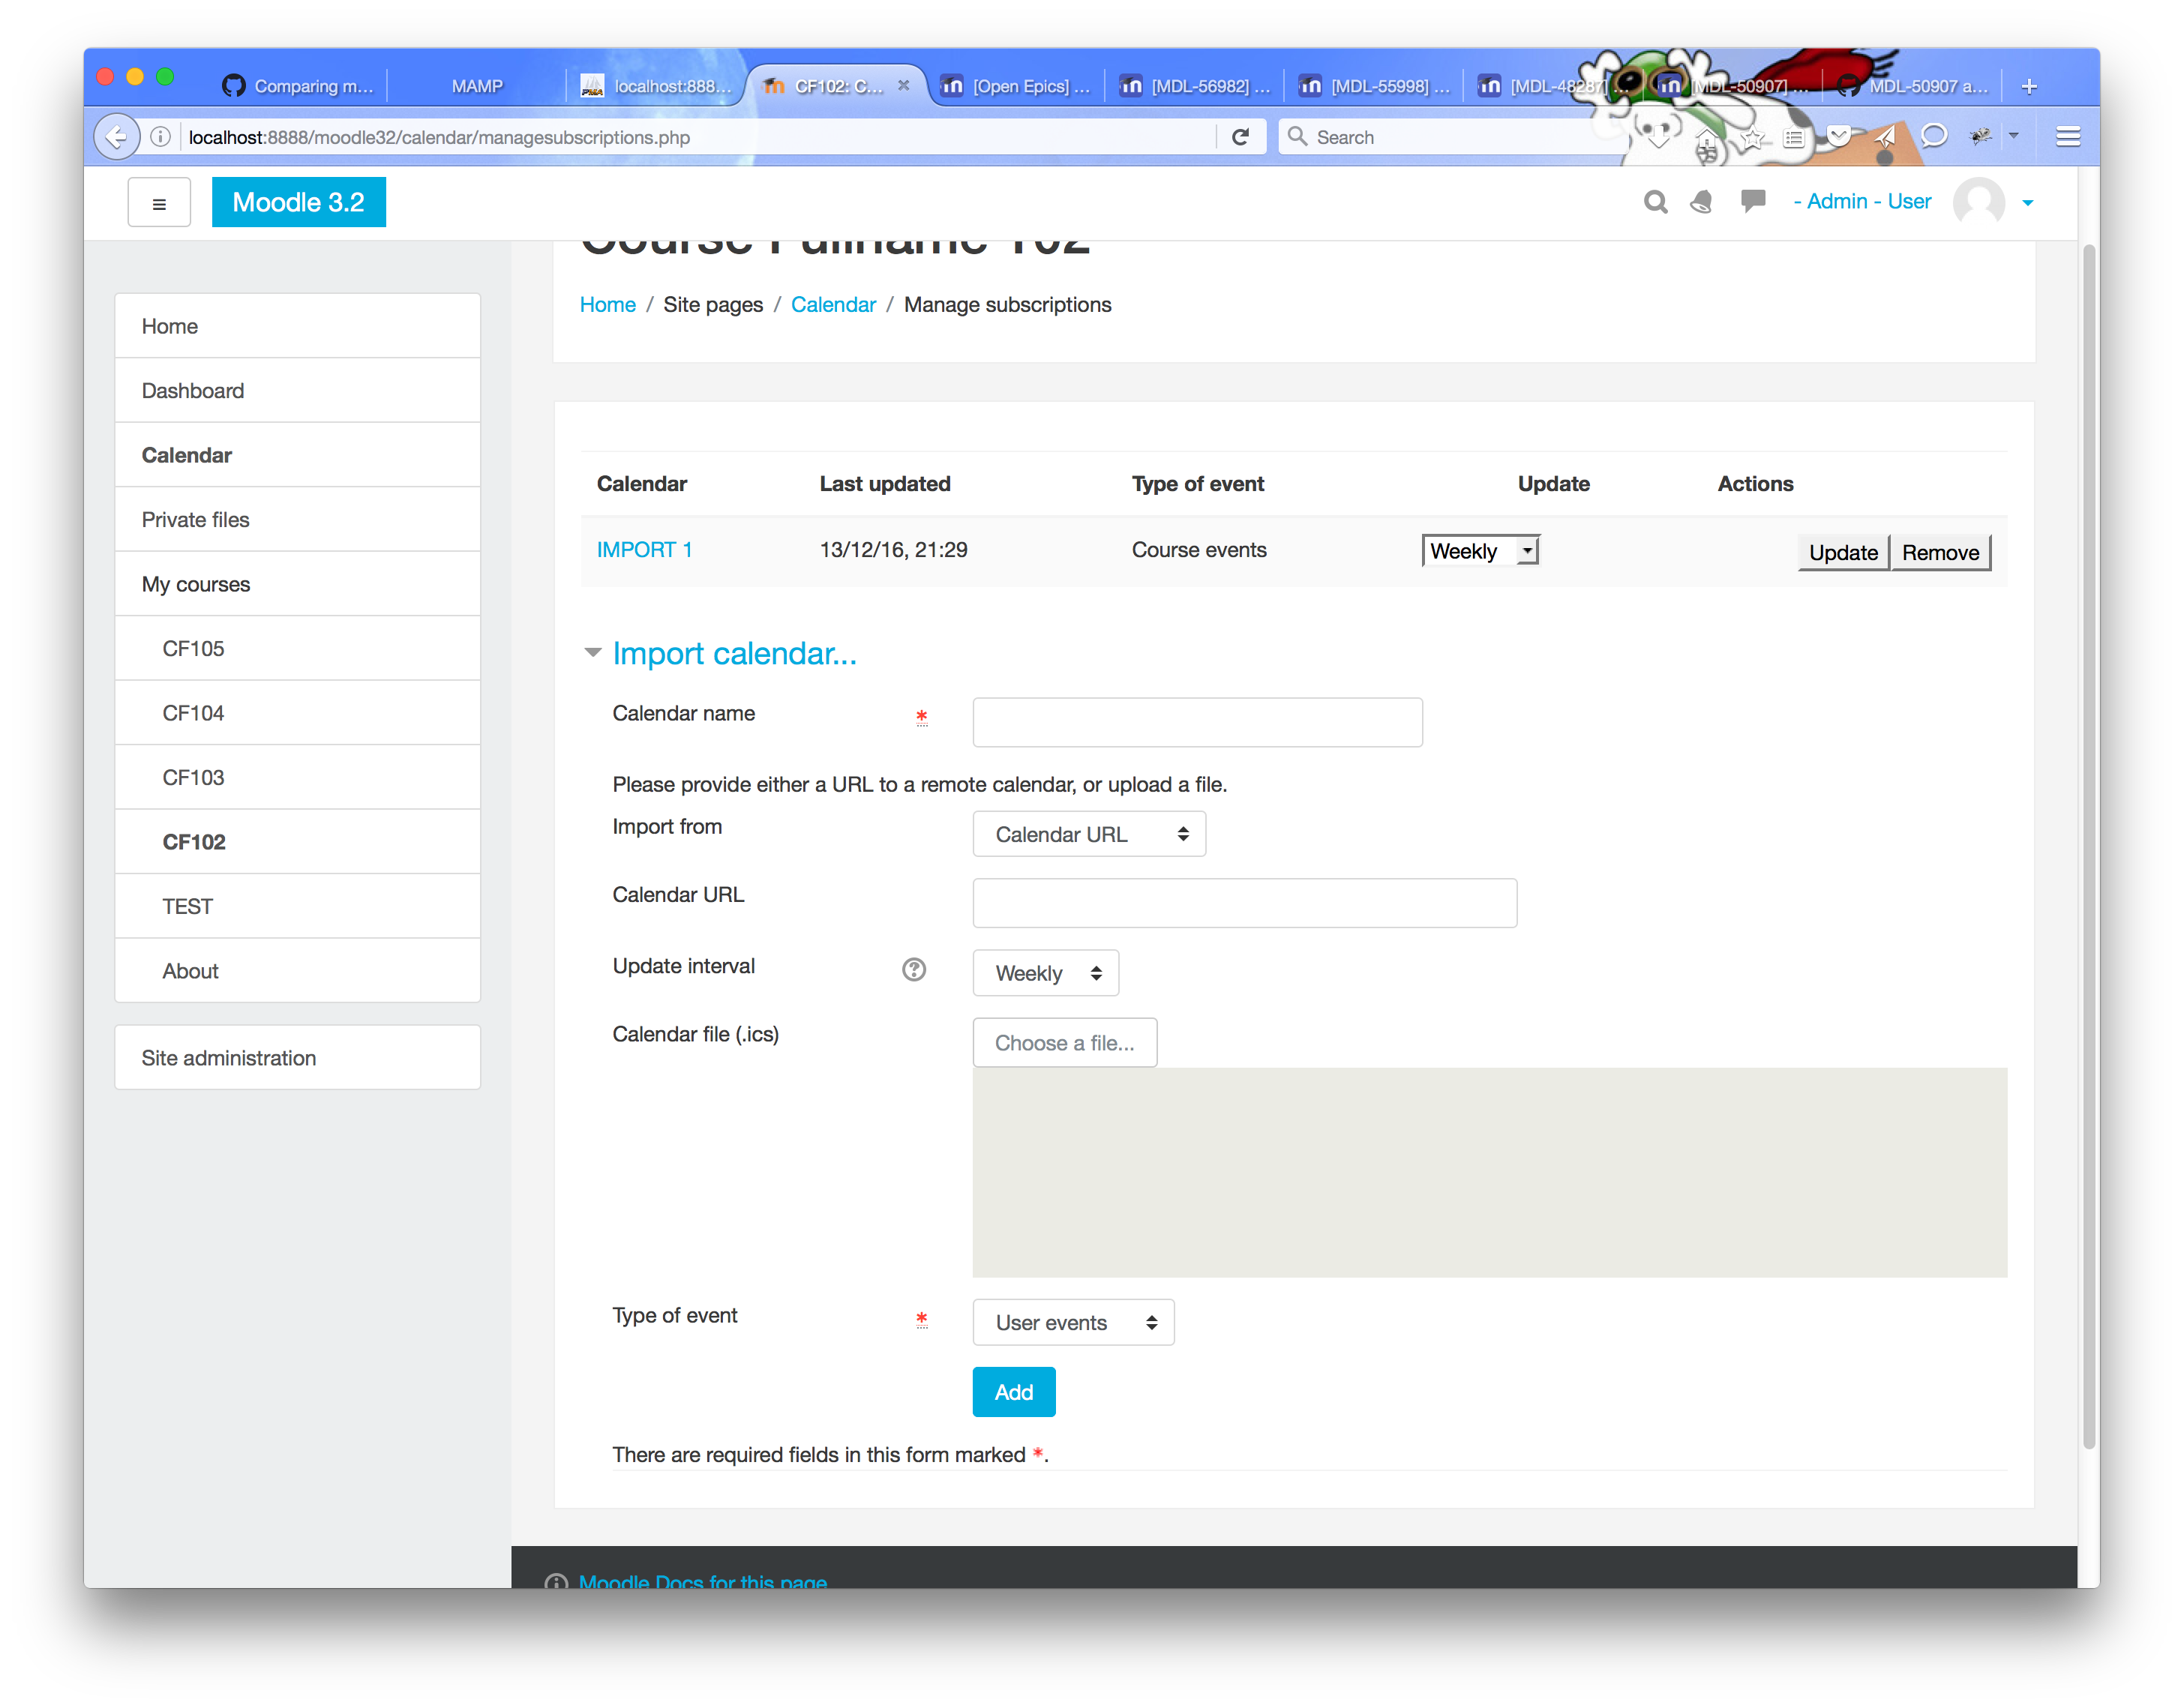Viewport: 2184px width, 1708px height.
Task: Open the Admin User profile link
Action: [x=1863, y=201]
